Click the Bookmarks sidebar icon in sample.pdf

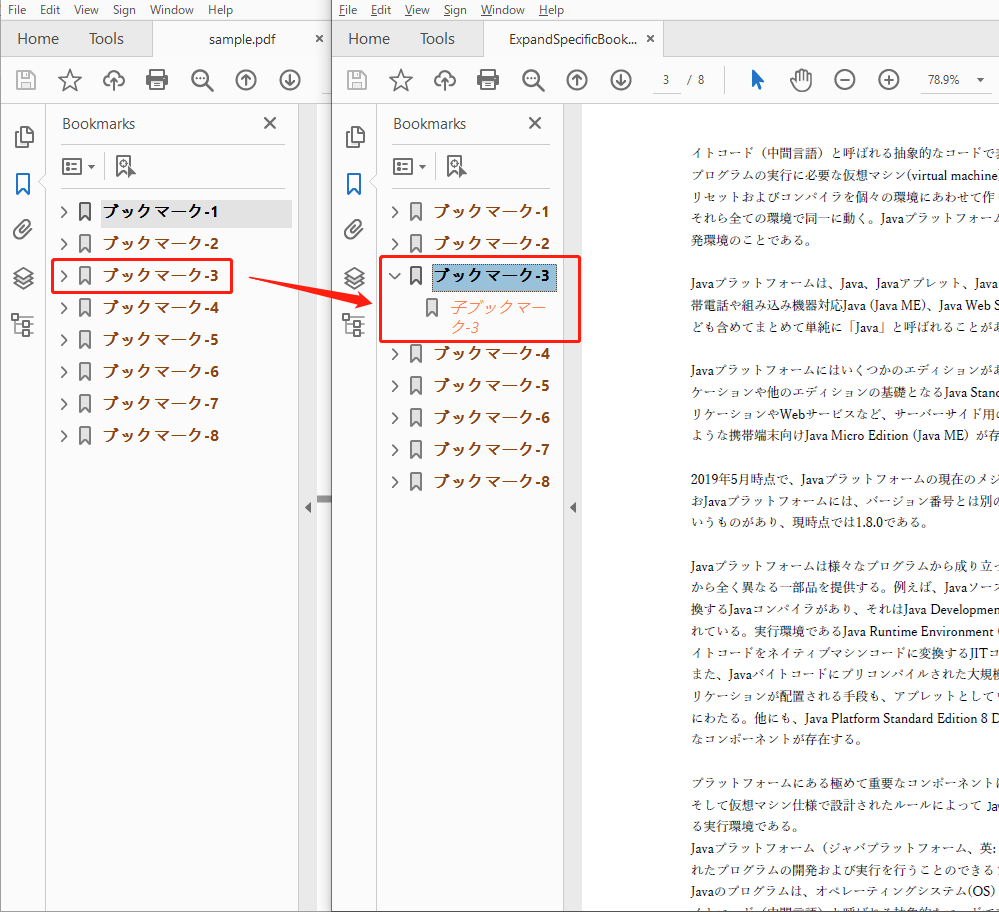(x=23, y=184)
